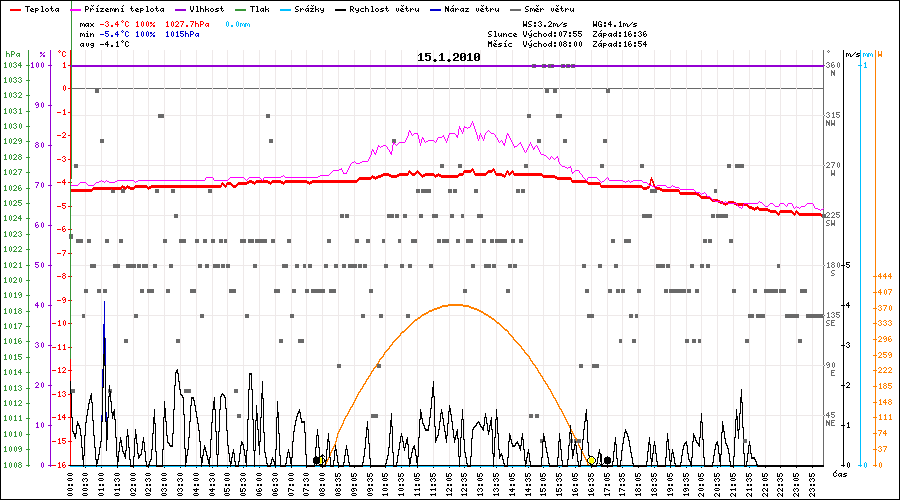
Task: Click the red temperature legend color line
Action: 14,9
